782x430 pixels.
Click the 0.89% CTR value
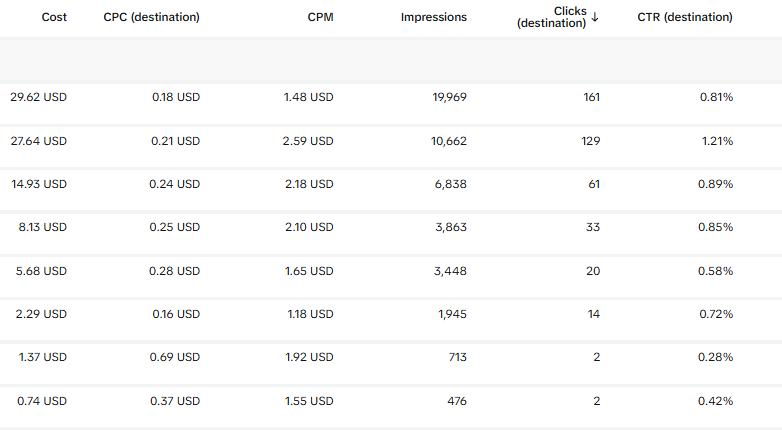tap(715, 184)
